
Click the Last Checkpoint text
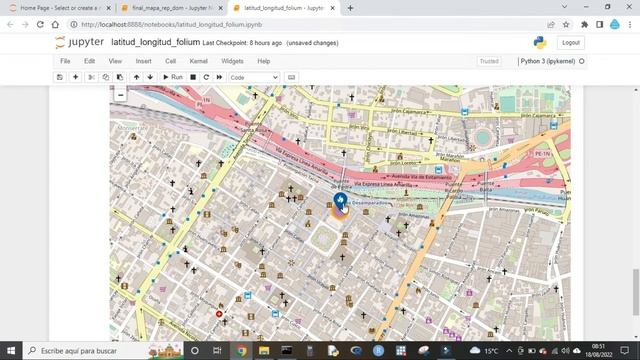click(242, 43)
